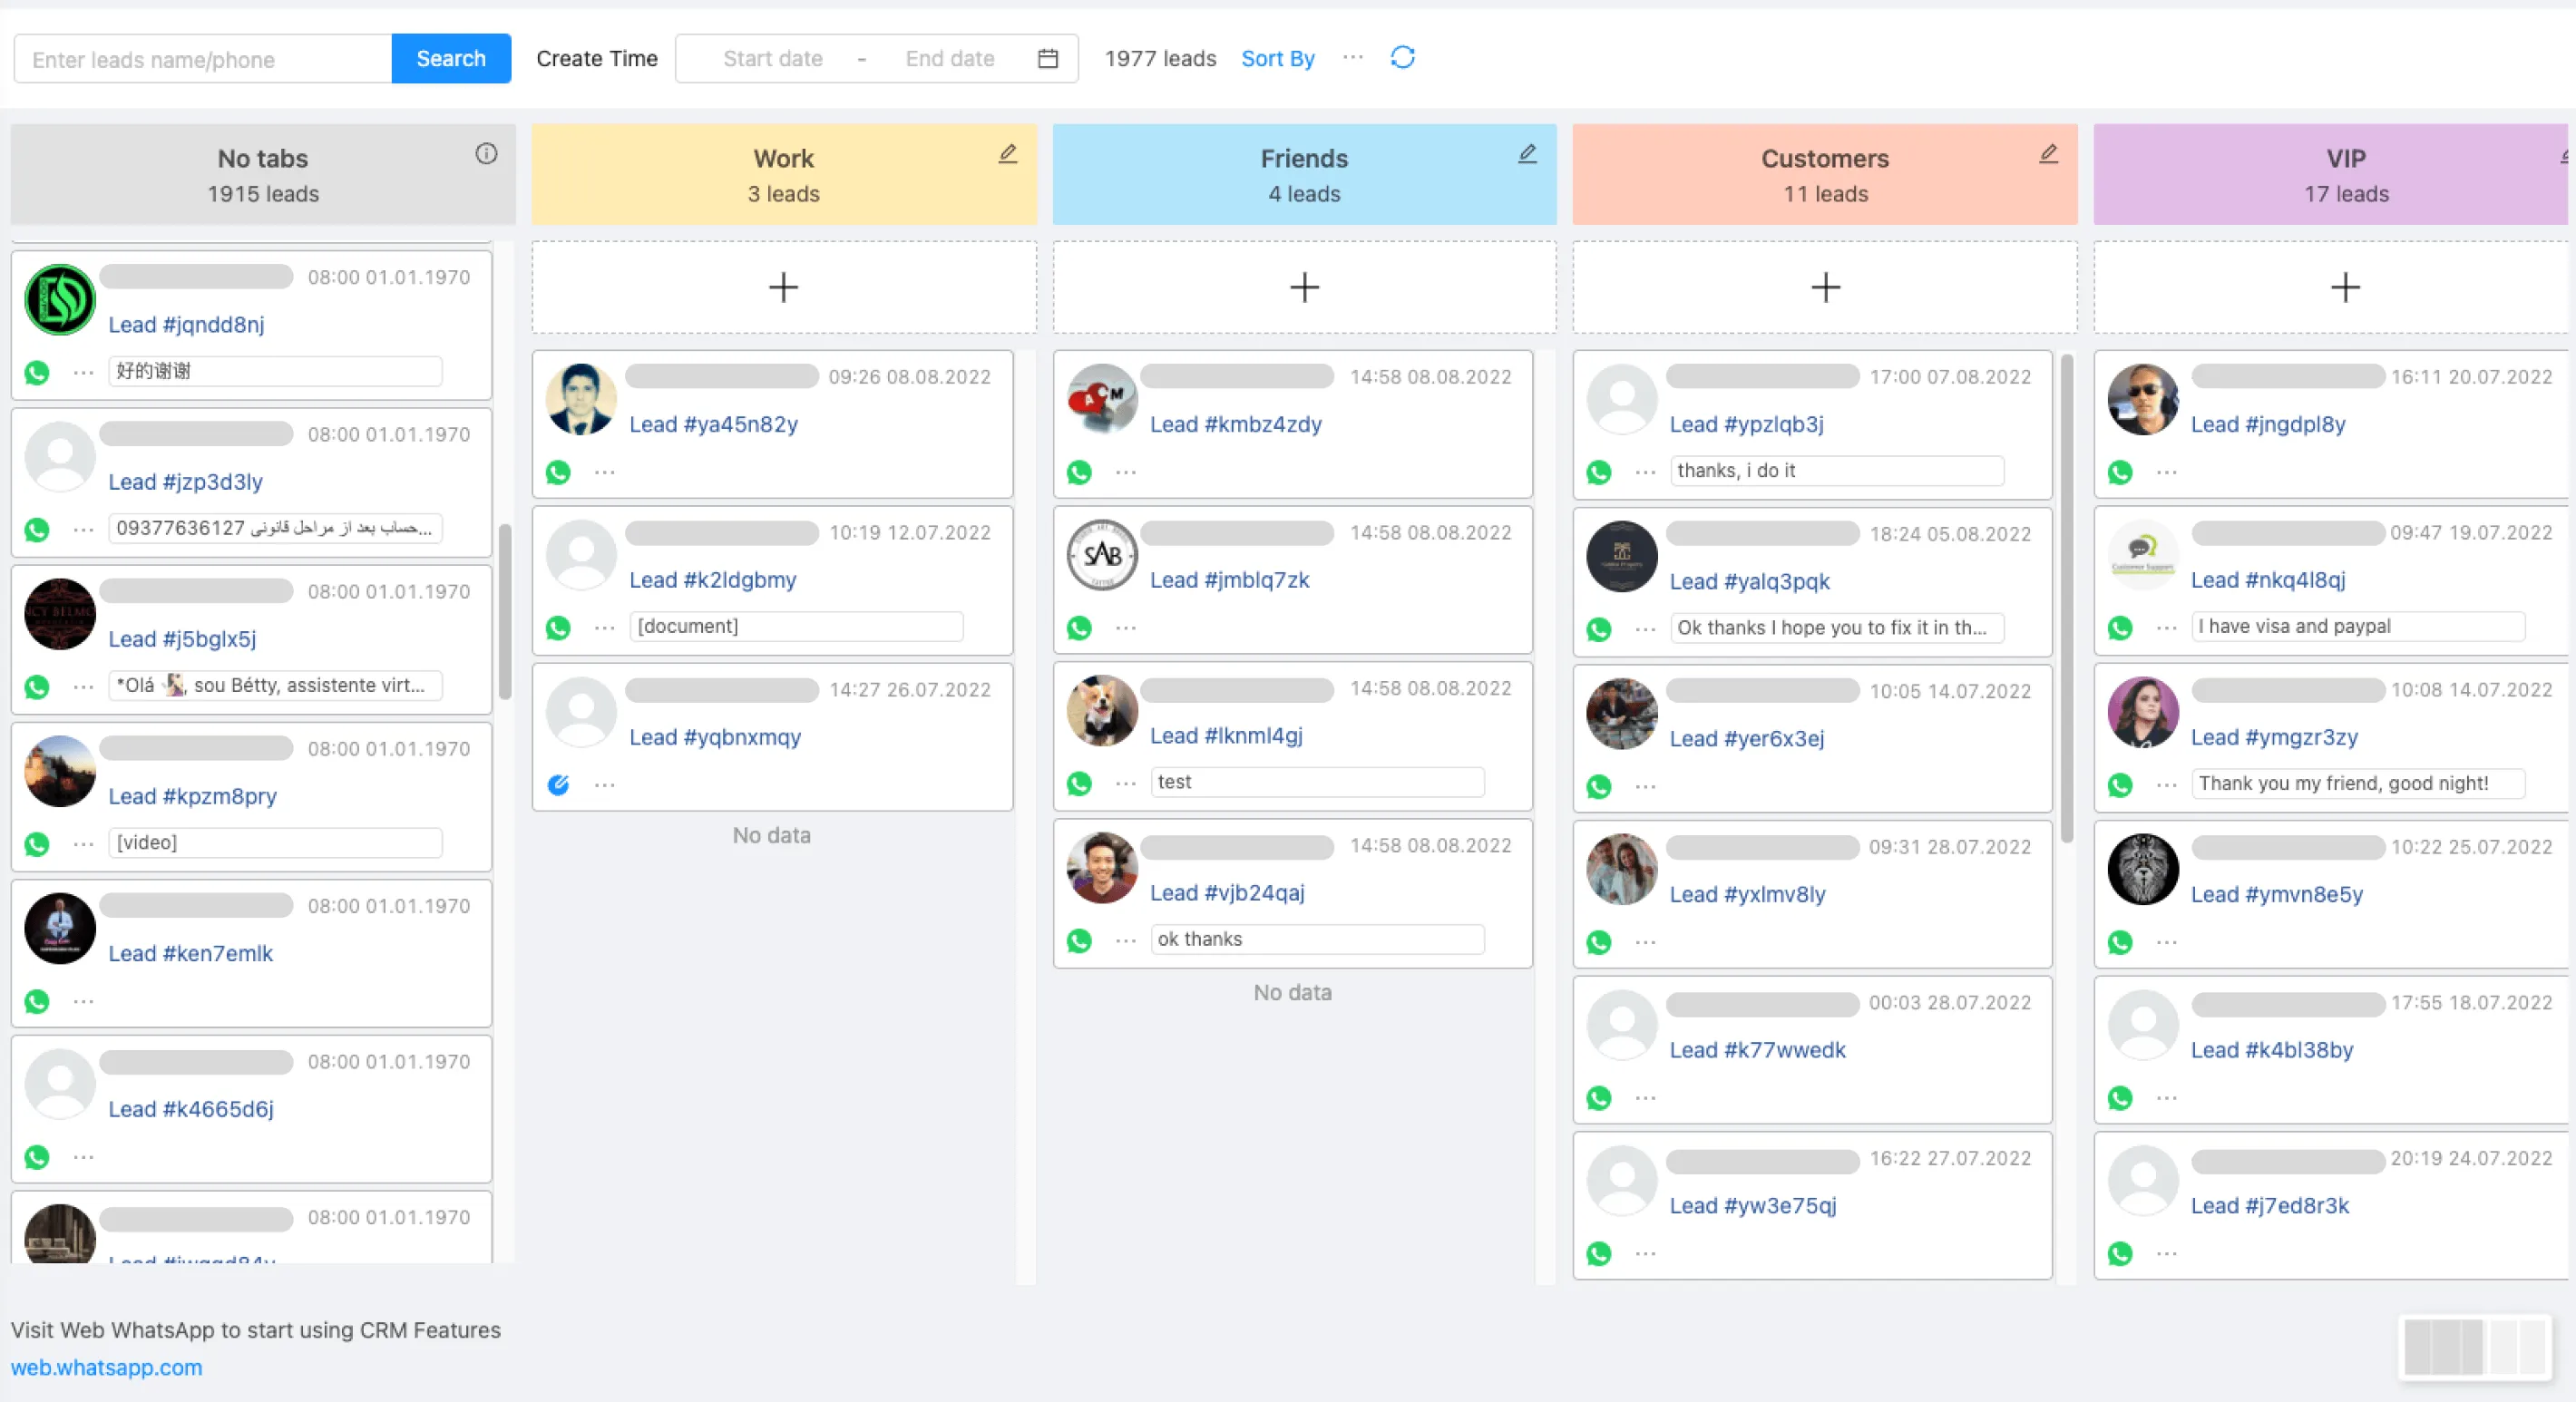Screen dimensions: 2576x1402
Task: Click the WhatsApp icon on Lead #ypzlqb3j
Action: pos(1595,472)
